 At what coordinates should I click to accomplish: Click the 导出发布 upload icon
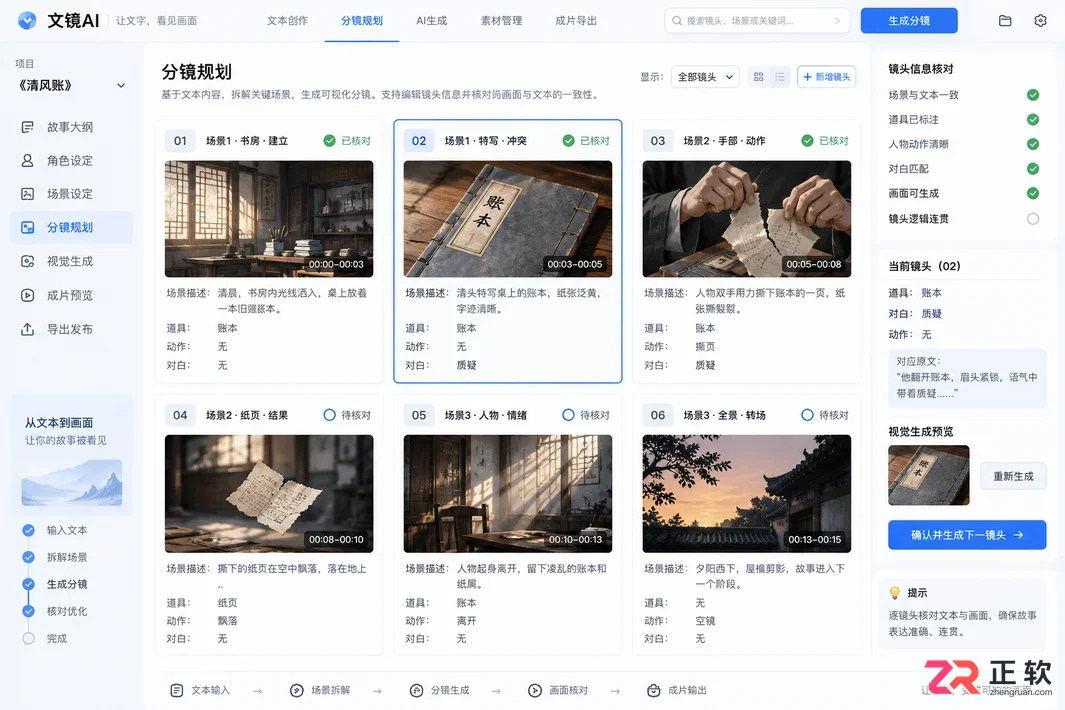coord(27,329)
